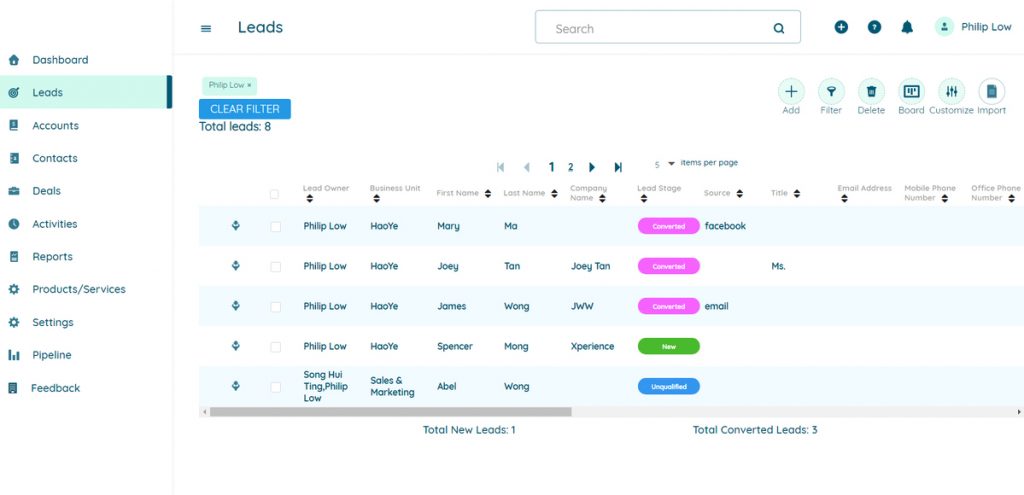Click the help question mark icon
The height and width of the screenshot is (495, 1024).
874,28
